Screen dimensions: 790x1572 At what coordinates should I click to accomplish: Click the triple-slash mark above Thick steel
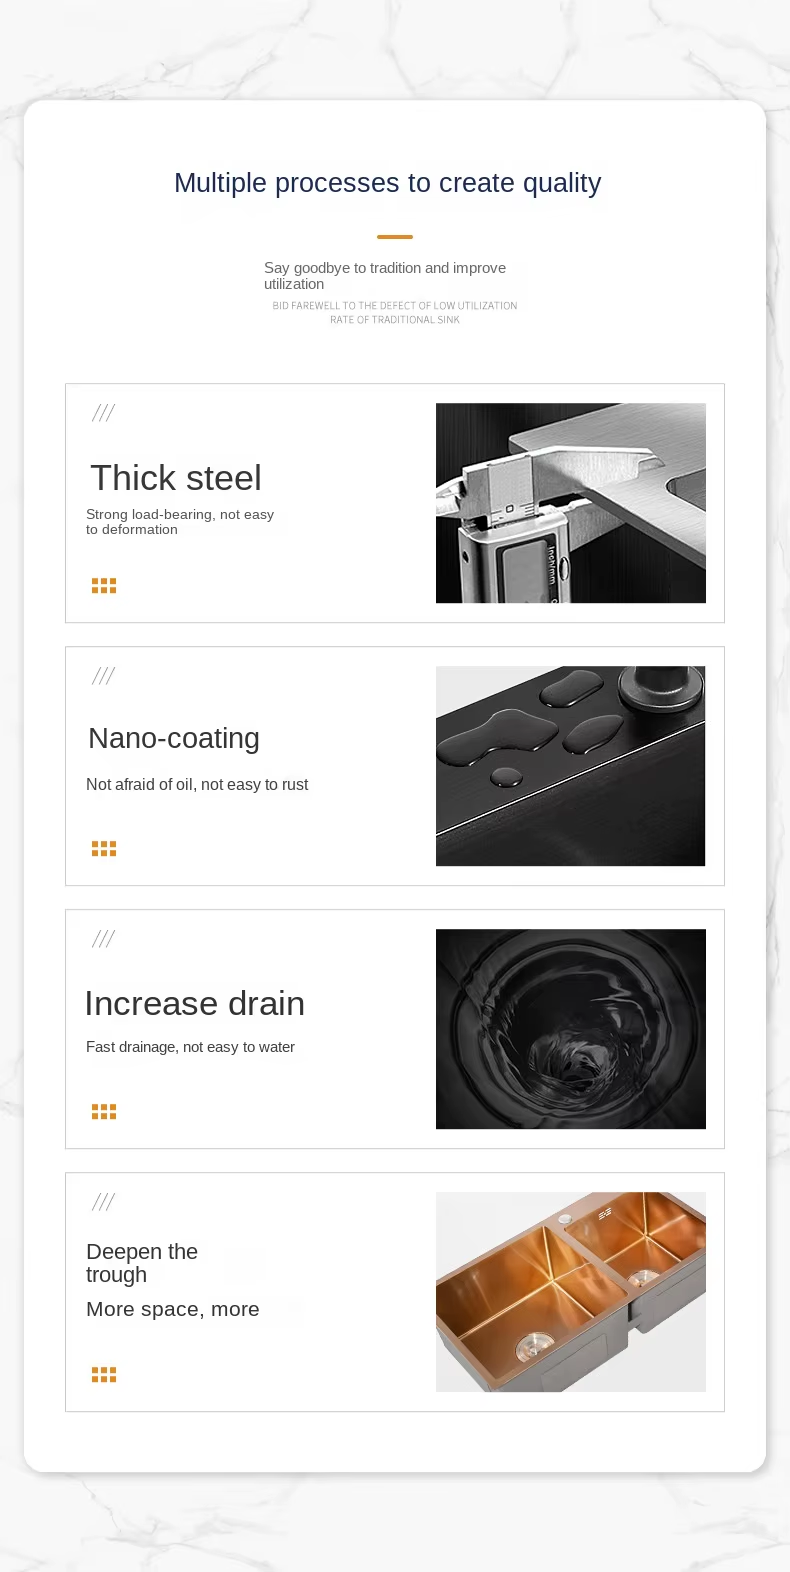pyautogui.click(x=103, y=413)
